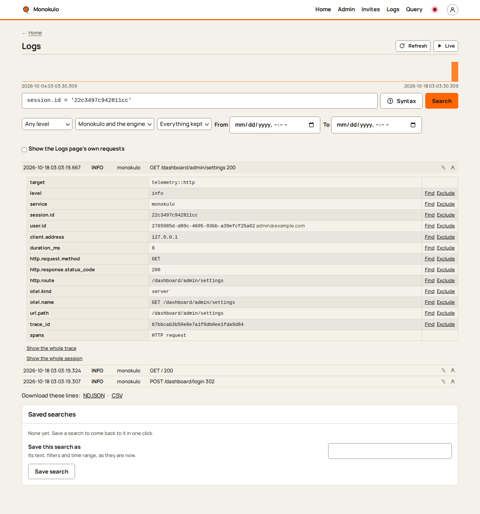
Task: Start Live log streaming
Action: click(x=446, y=46)
